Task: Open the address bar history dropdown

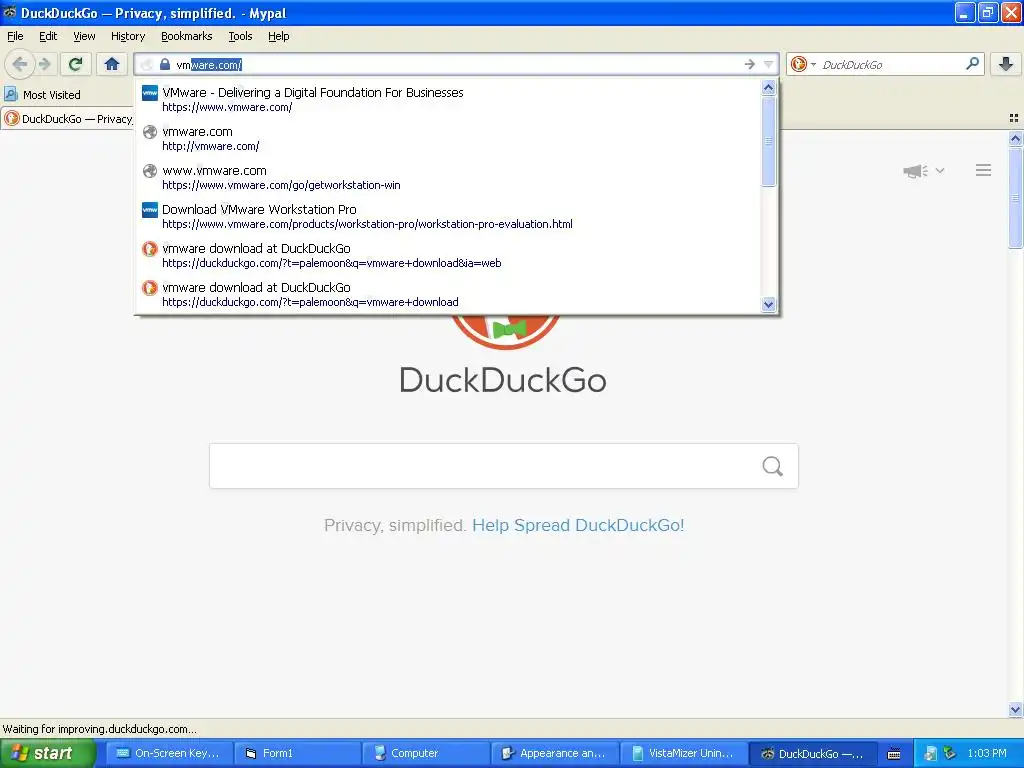Action: 769,64
